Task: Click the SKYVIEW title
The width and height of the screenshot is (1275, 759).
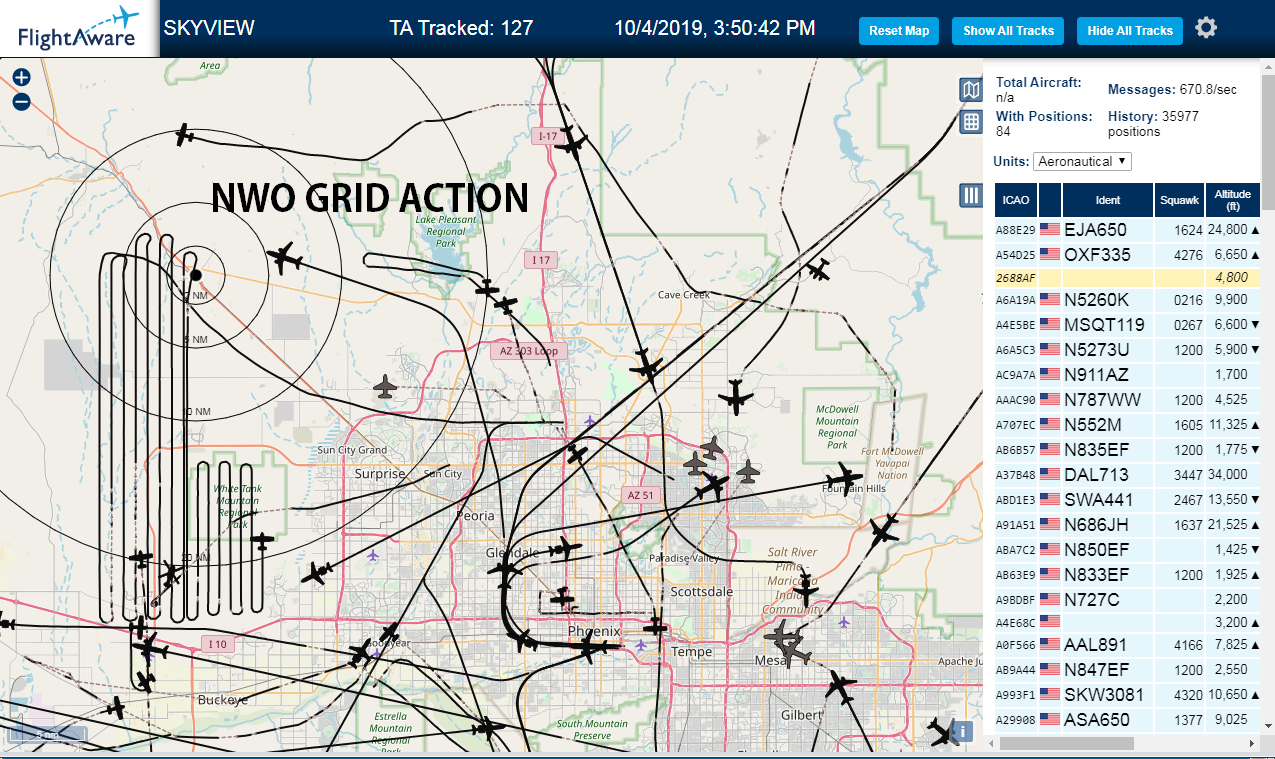Action: 209,28
